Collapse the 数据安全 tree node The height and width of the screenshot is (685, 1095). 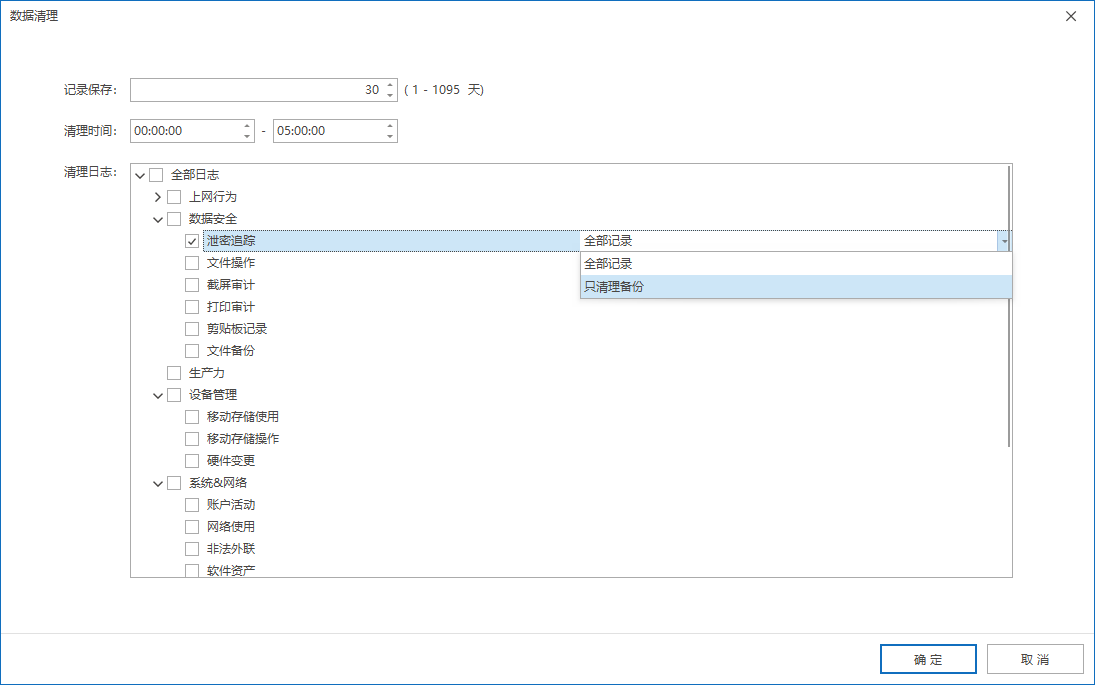tap(158, 219)
